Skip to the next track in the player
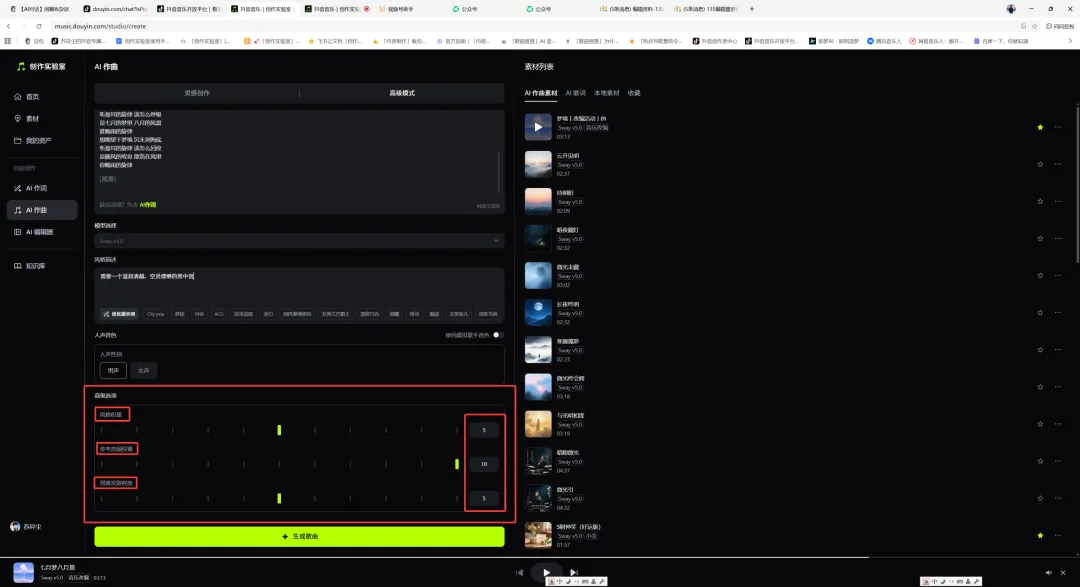1080x587 pixels. [573, 572]
